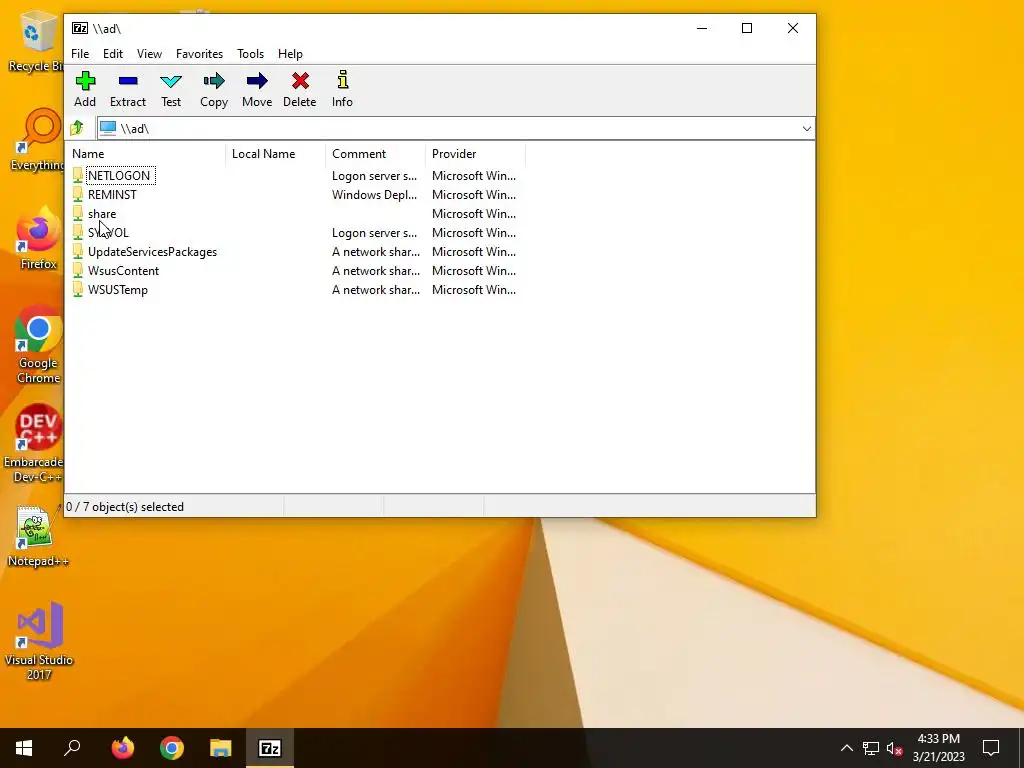Image resolution: width=1024 pixels, height=768 pixels.
Task: Open the notification center icon
Action: [x=991, y=748]
